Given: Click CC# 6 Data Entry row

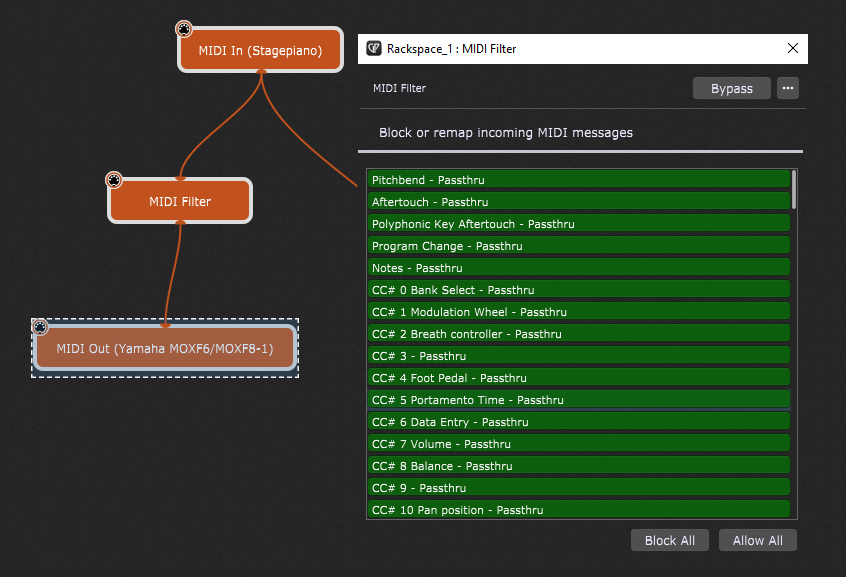Looking at the screenshot, I should click(x=579, y=422).
